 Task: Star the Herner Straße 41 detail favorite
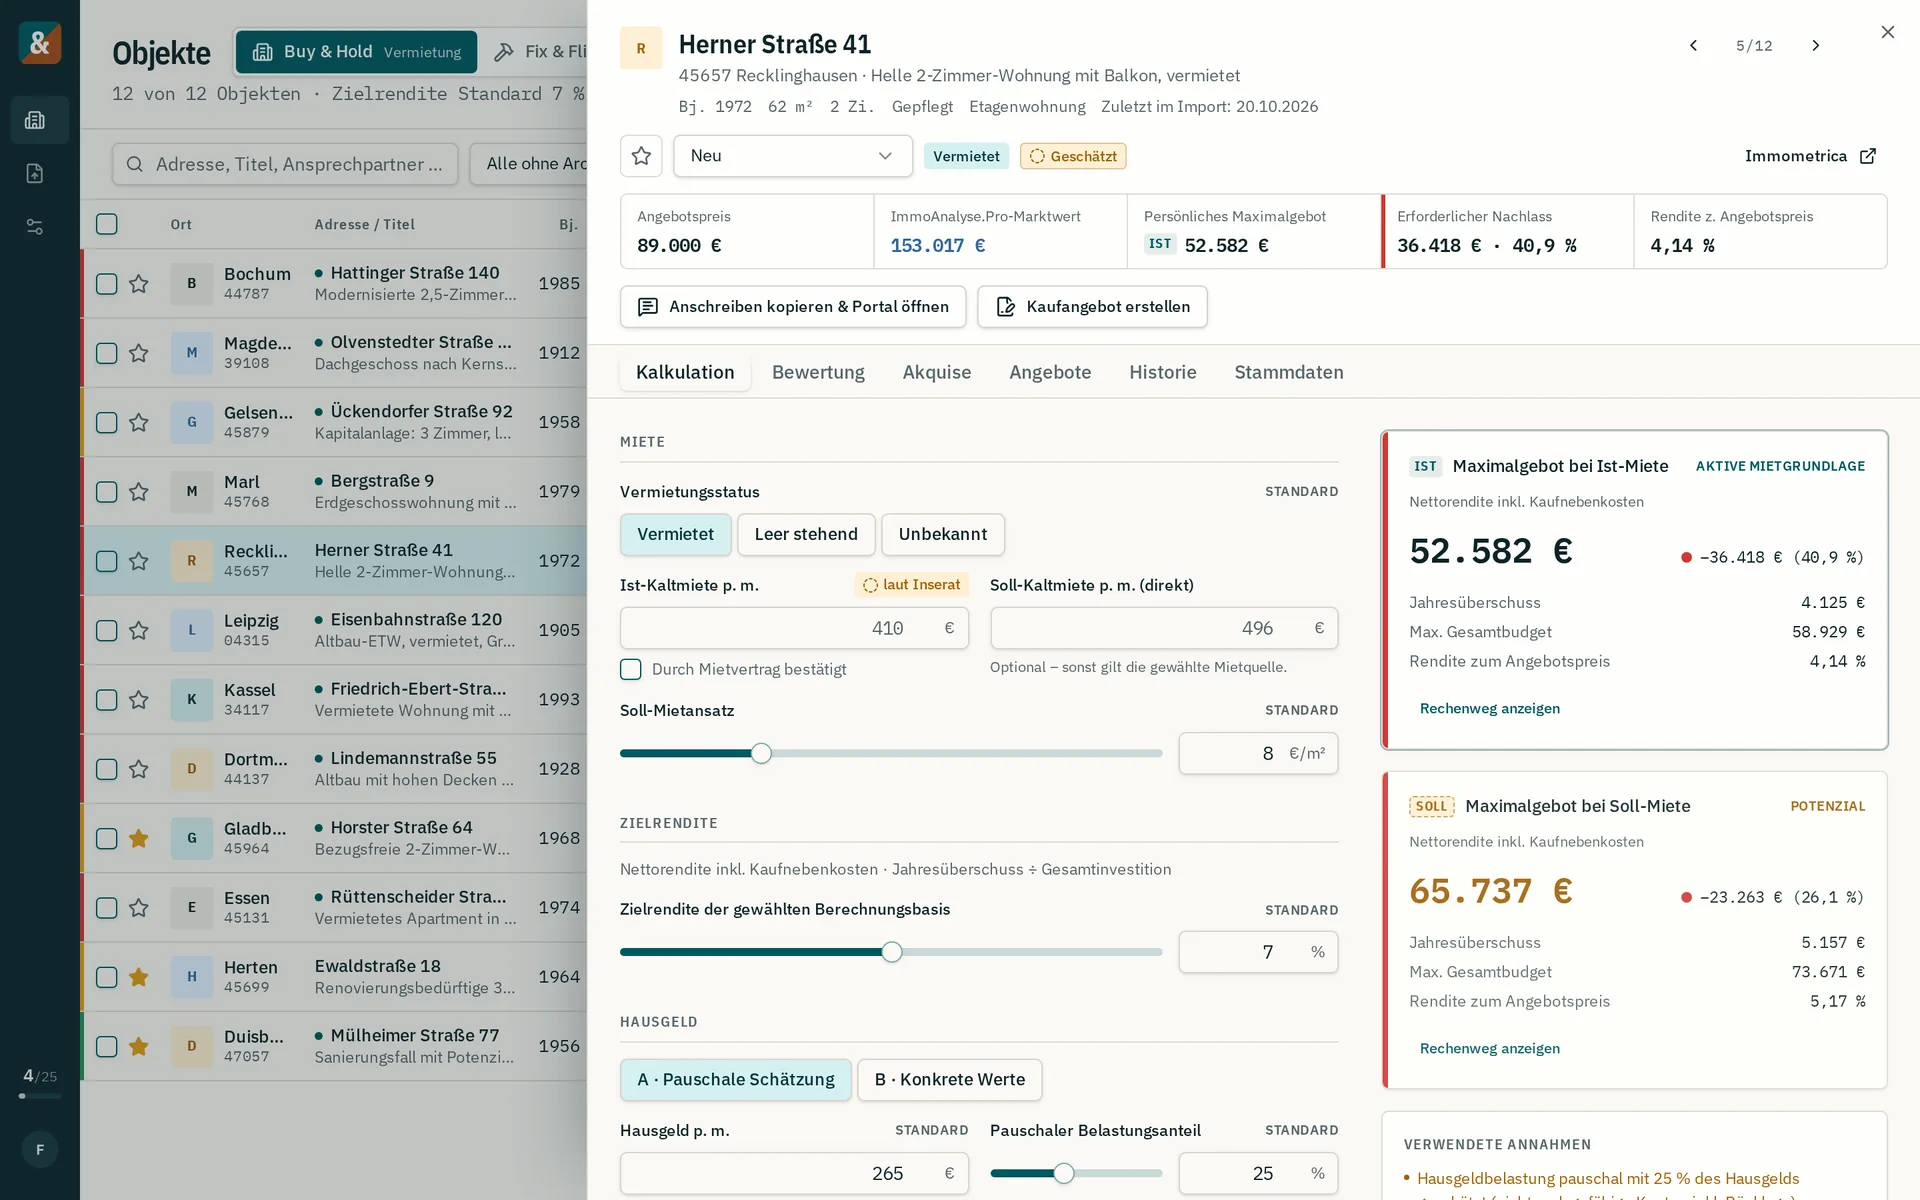(x=641, y=156)
